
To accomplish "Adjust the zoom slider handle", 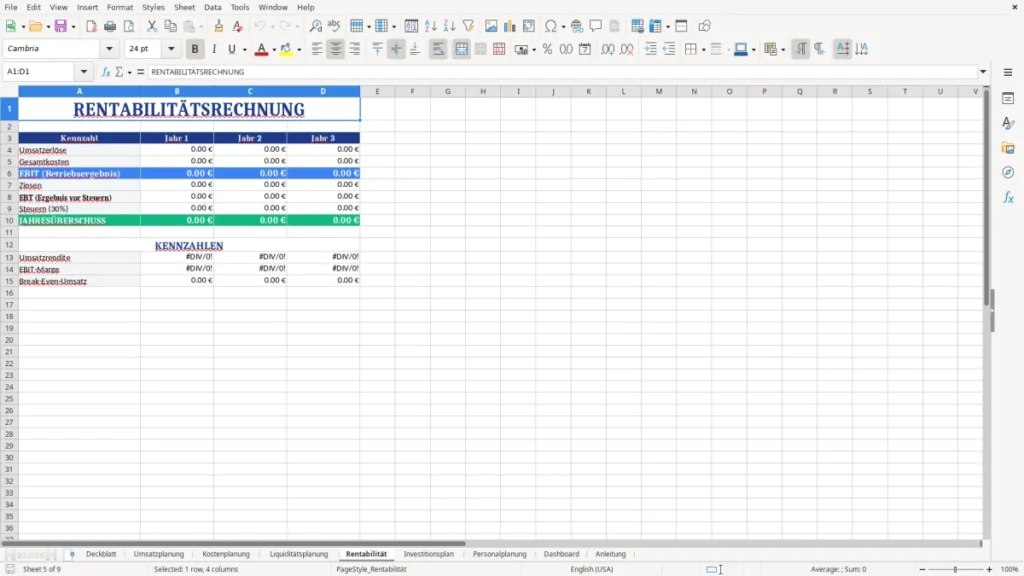I will tap(955, 569).
